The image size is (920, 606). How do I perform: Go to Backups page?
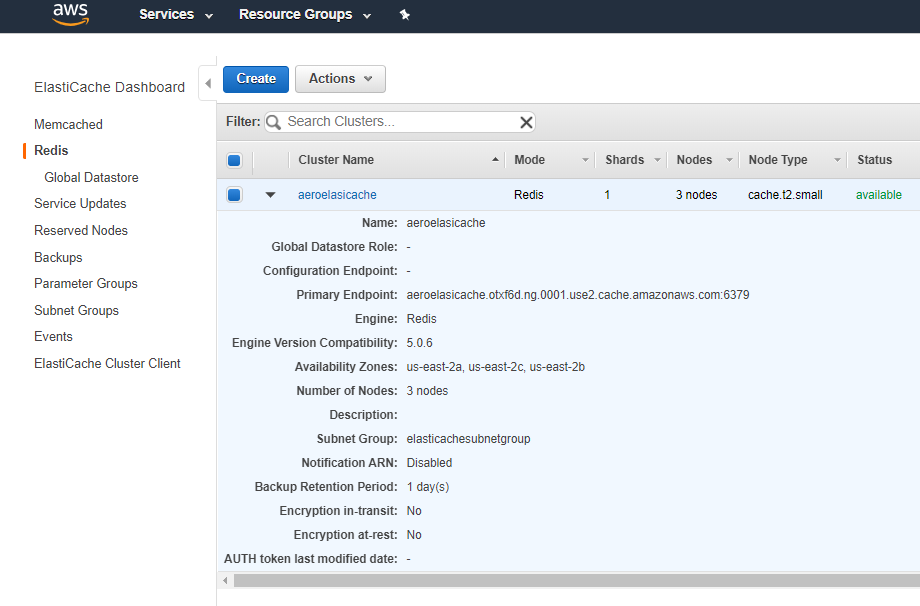58,258
